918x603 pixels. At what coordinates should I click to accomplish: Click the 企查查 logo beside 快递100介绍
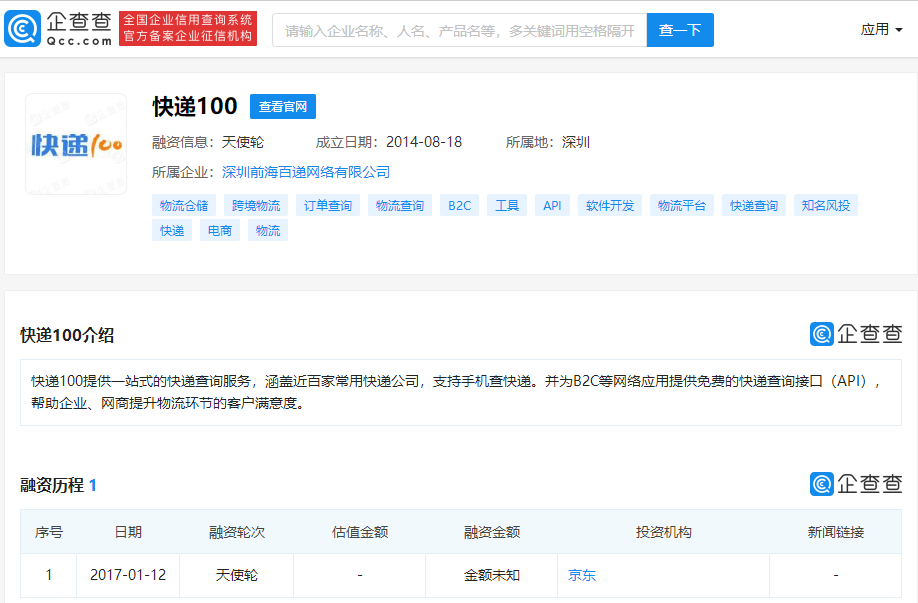click(x=856, y=334)
